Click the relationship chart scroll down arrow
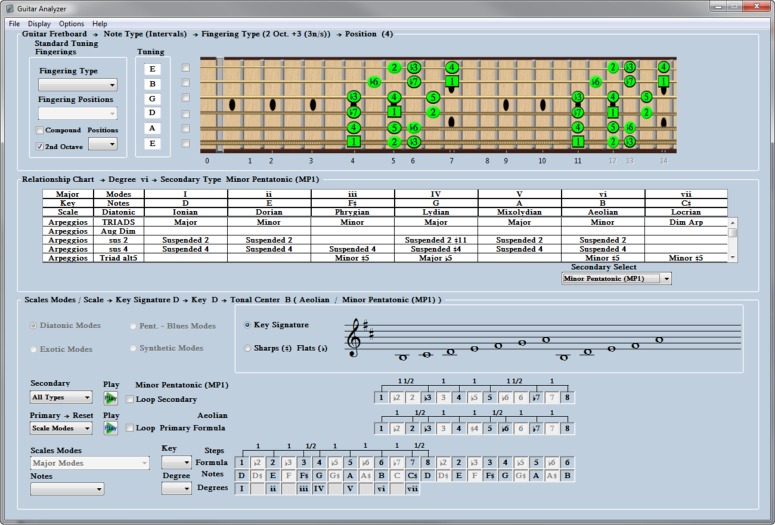 tap(732, 258)
